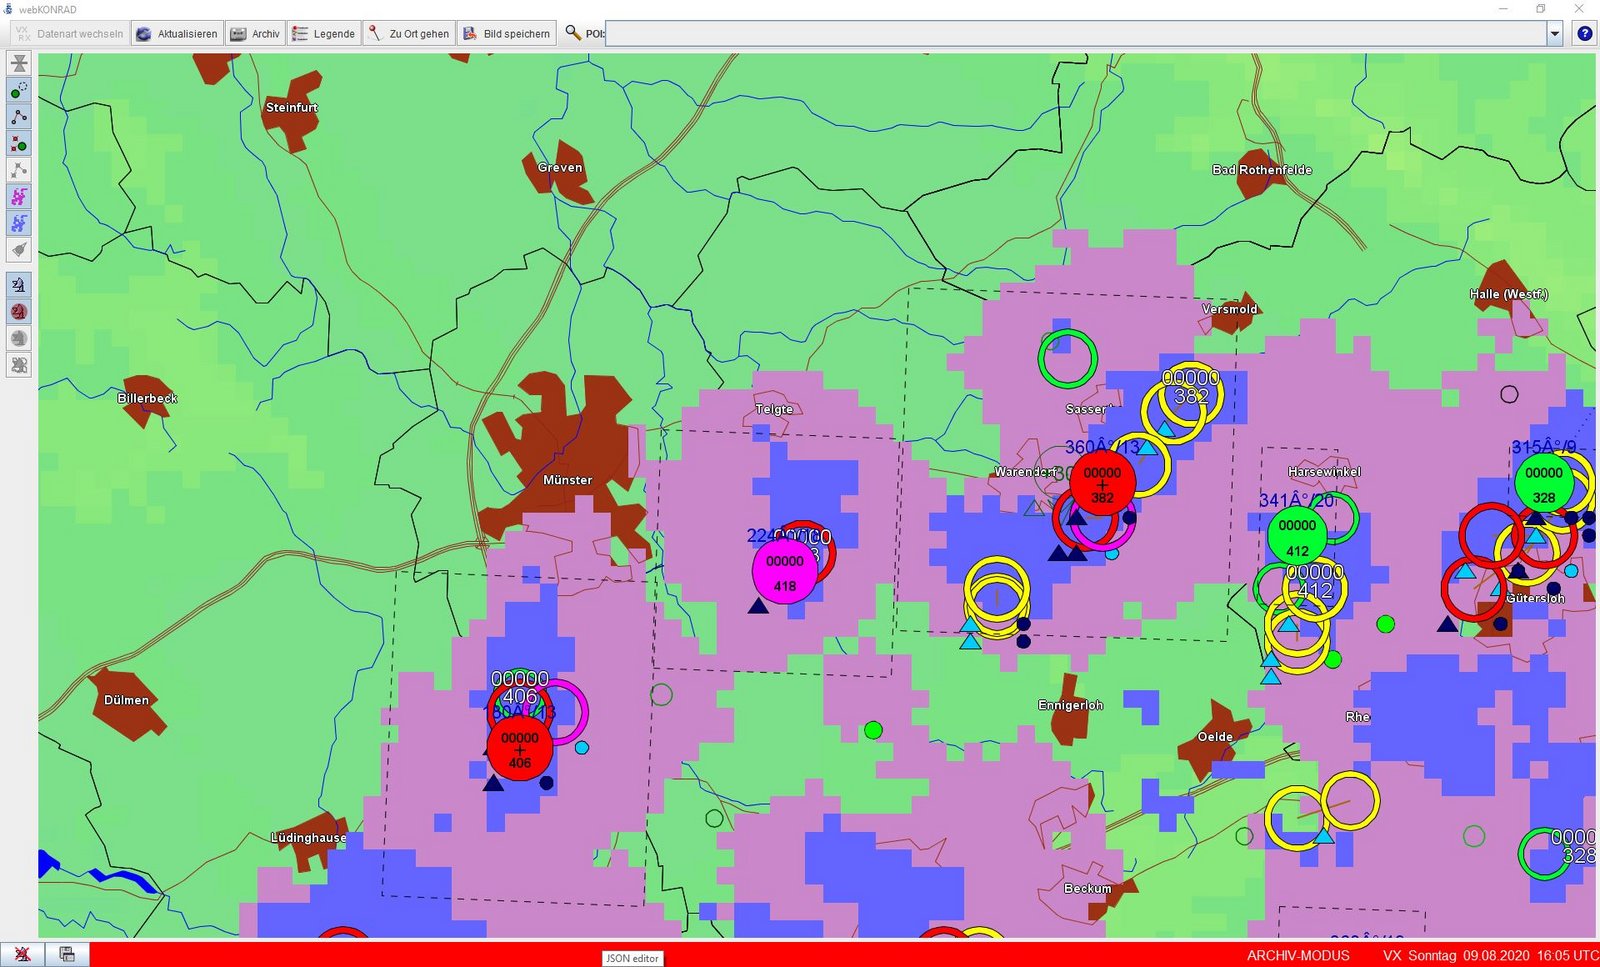Select the green filled cell marker labeled 328
Viewport: 1600px width, 967px height.
point(1544,484)
